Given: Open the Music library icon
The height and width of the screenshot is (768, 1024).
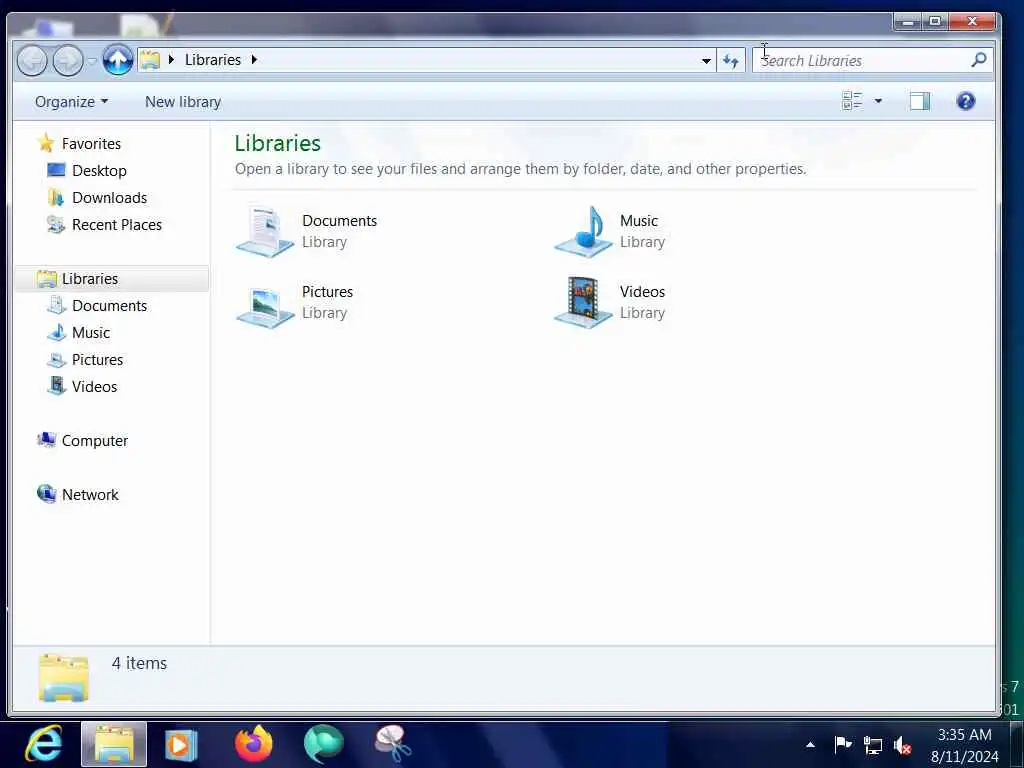Looking at the screenshot, I should pyautogui.click(x=583, y=231).
